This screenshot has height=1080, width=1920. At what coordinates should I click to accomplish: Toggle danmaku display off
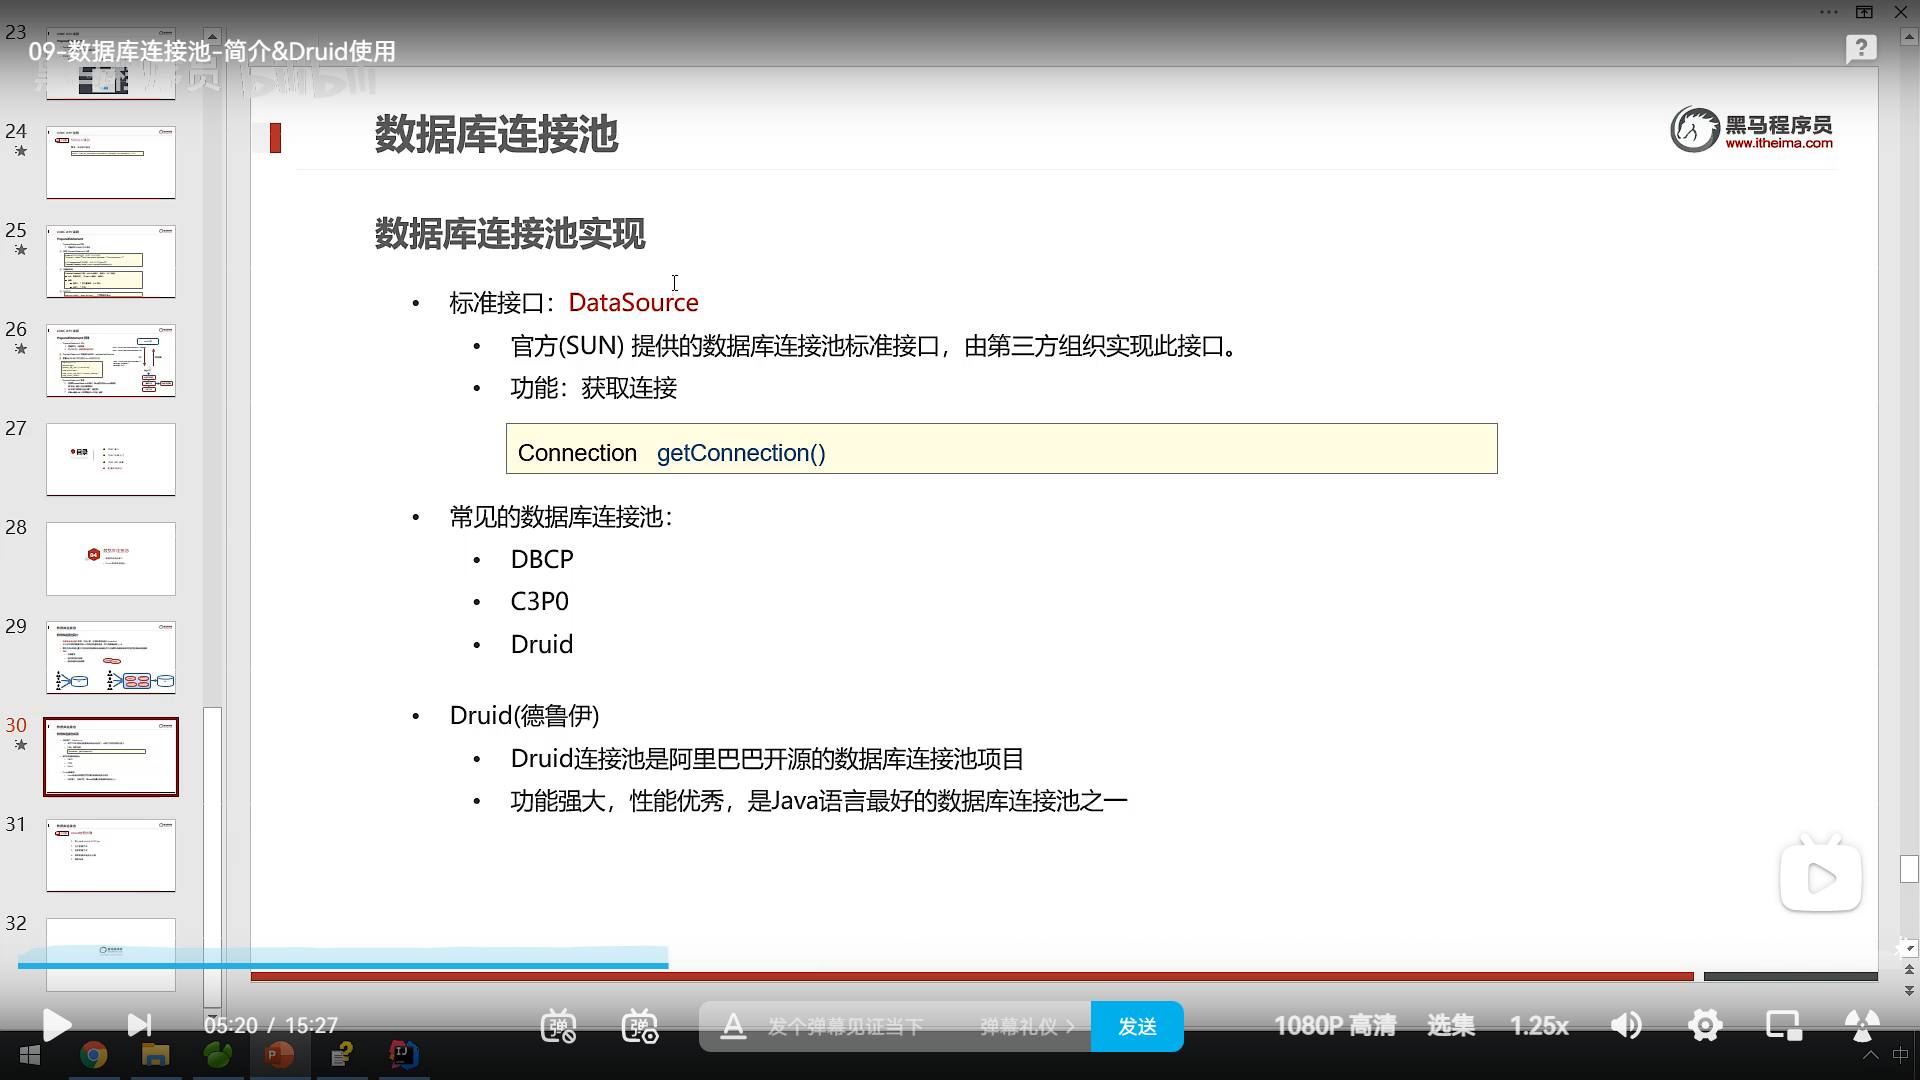[558, 1026]
